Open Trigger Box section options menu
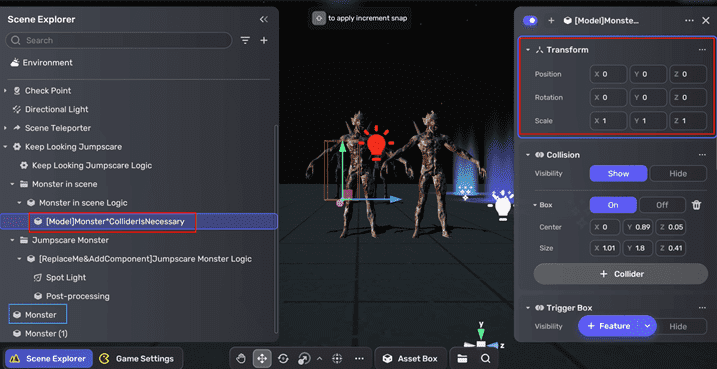Viewport: 717px width, 369px height. [x=702, y=308]
